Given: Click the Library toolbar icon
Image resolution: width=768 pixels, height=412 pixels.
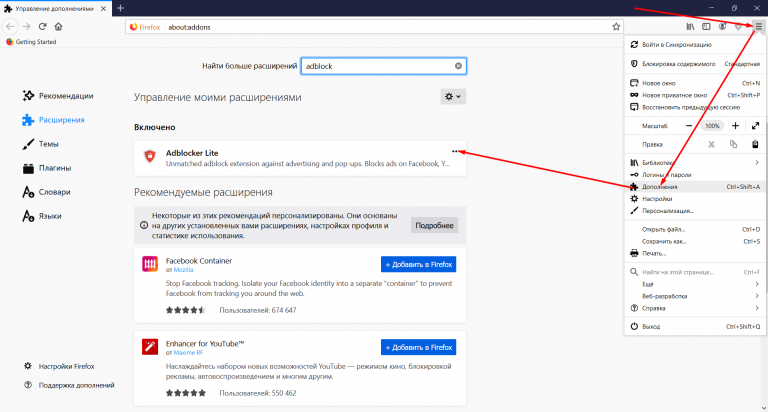Looking at the screenshot, I should 690,27.
